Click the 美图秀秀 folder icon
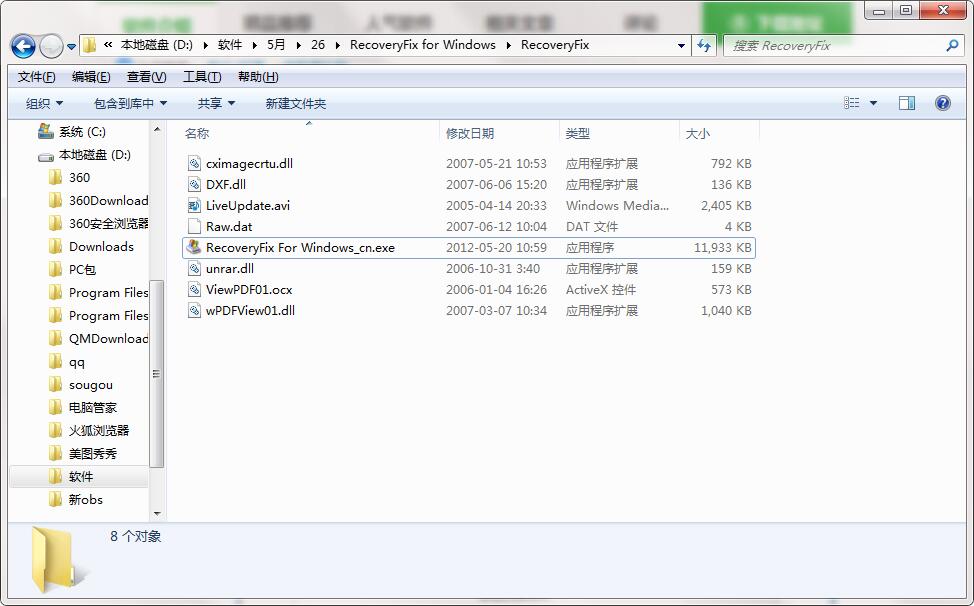The width and height of the screenshot is (974, 606). pyautogui.click(x=55, y=453)
